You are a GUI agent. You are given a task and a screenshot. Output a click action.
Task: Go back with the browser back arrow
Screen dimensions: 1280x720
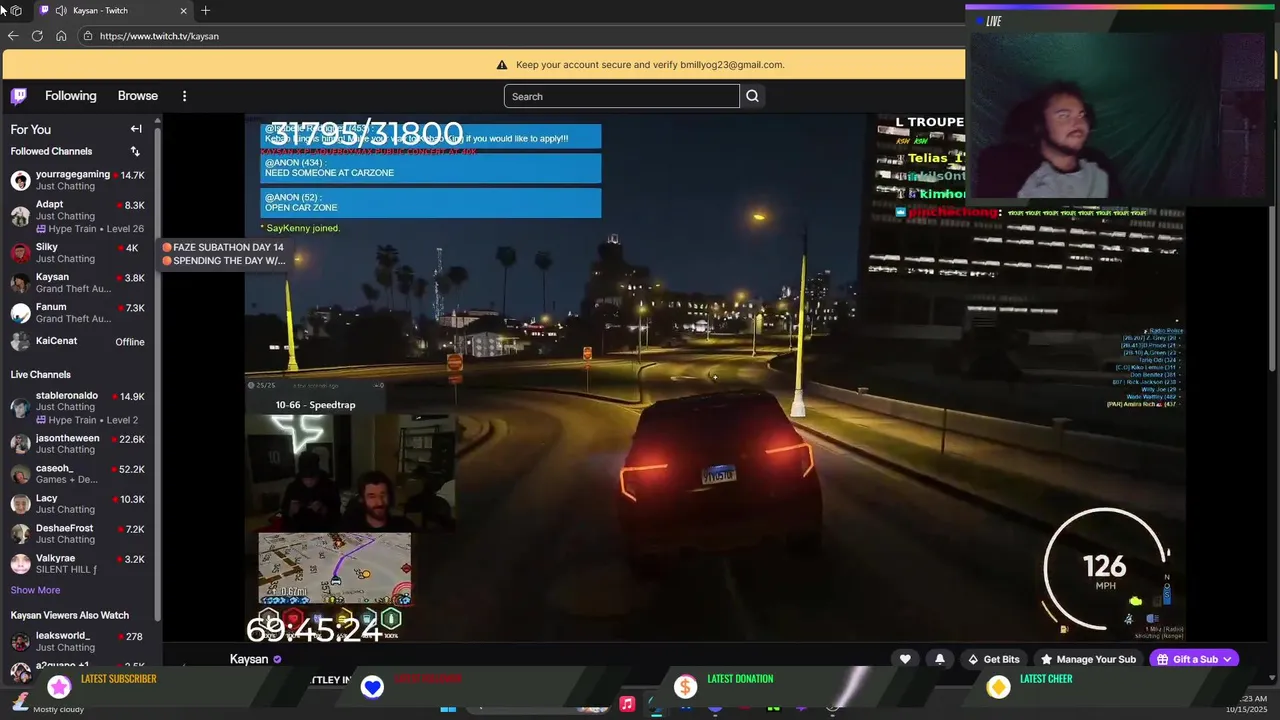point(13,36)
